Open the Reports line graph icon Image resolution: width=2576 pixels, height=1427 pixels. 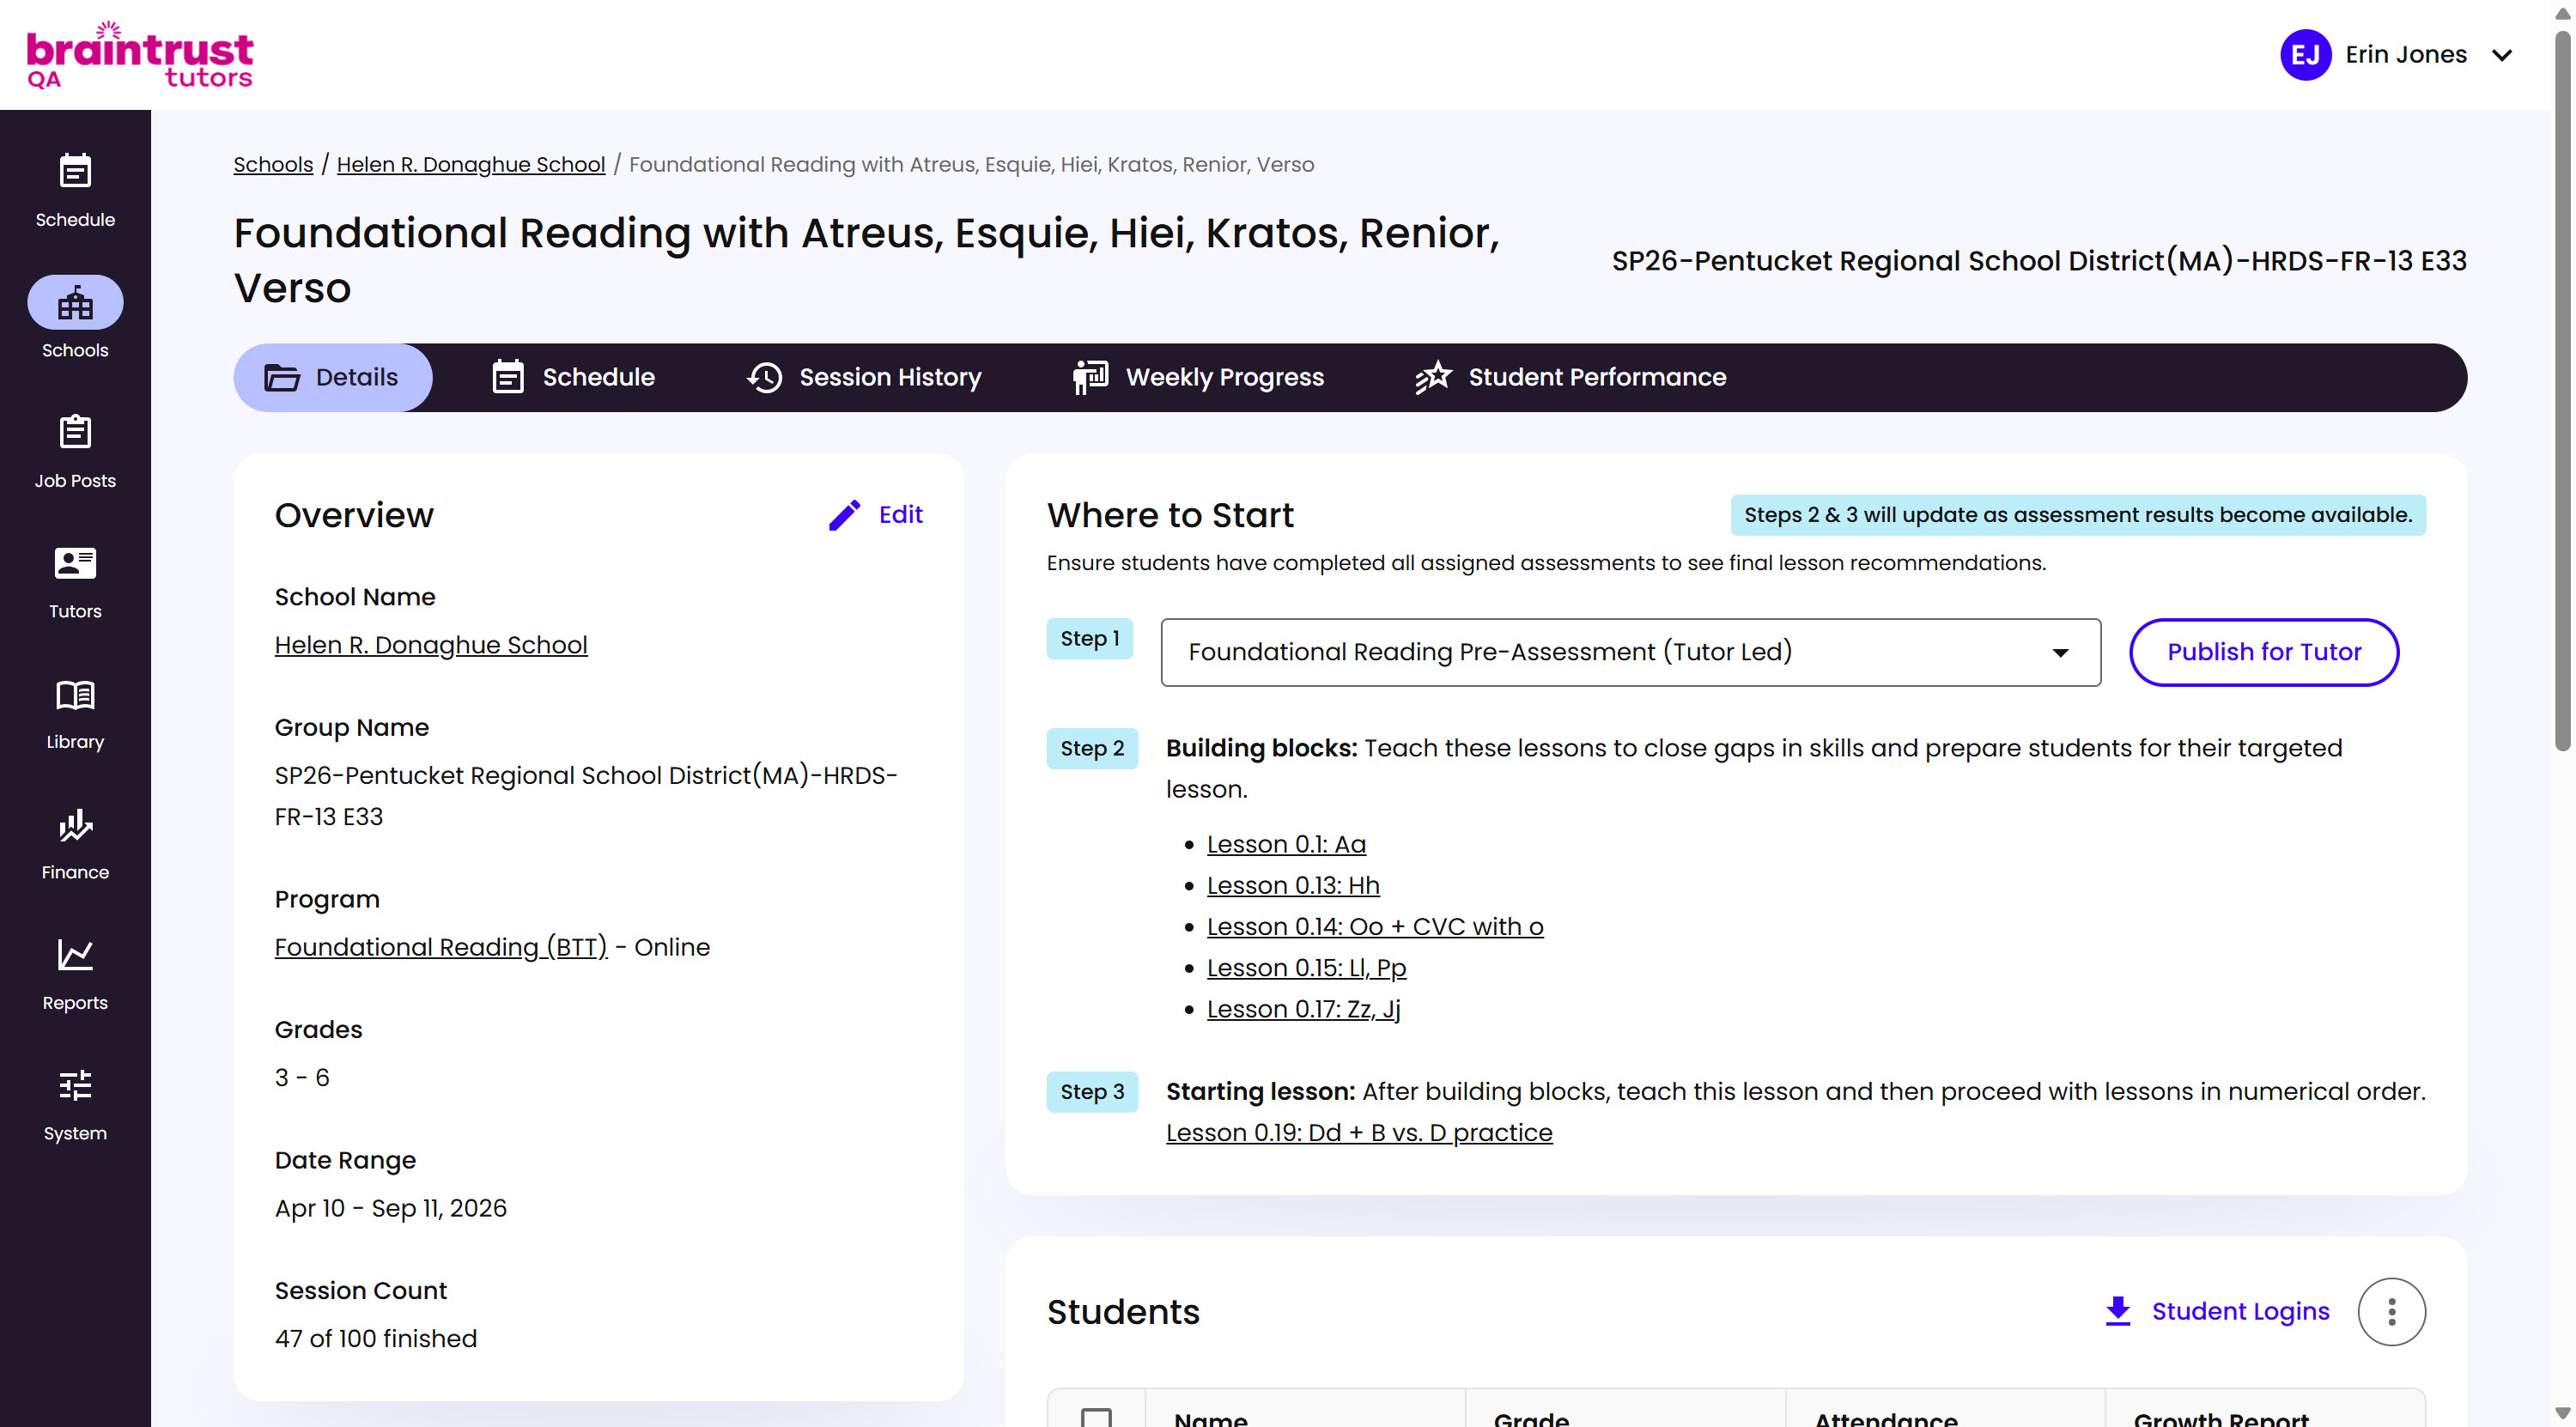(75, 955)
